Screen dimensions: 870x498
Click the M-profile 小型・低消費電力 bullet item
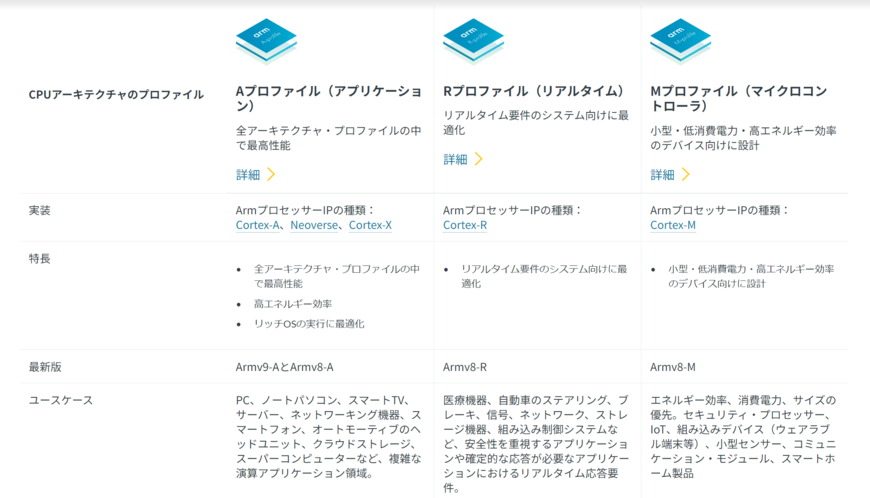(751, 276)
